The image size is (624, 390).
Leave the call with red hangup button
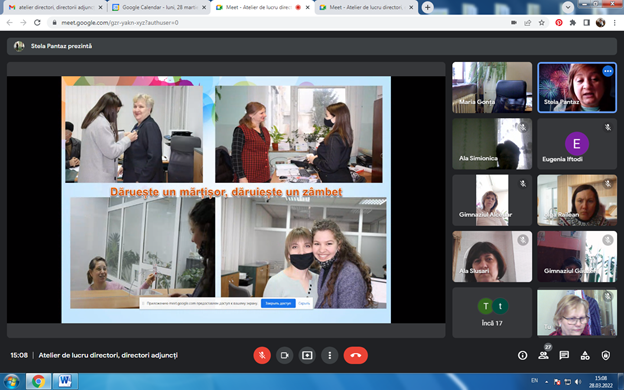[355, 355]
